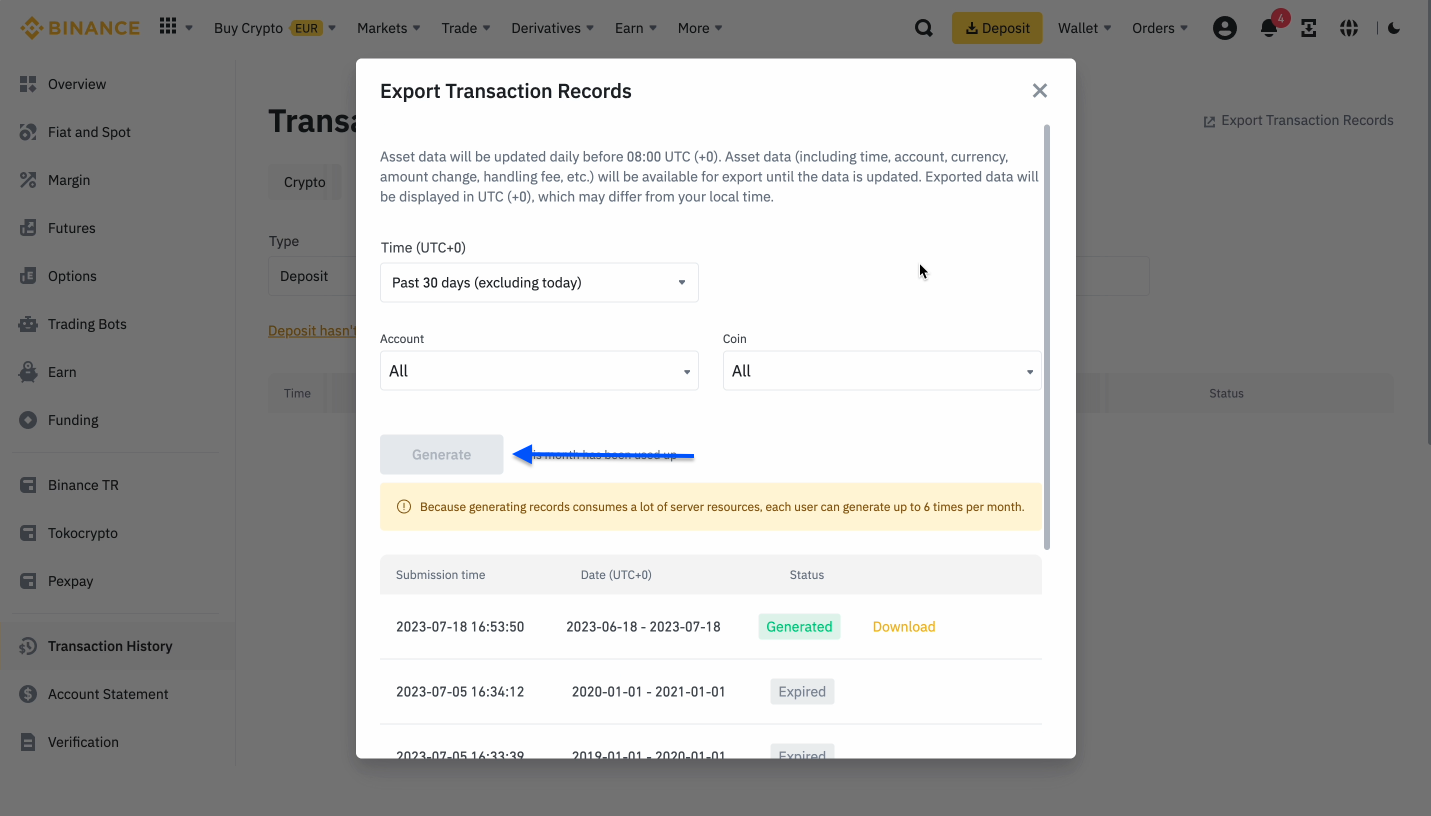Expand the Trade menu
Screen dimensions: 1431x816
pyautogui.click(x=466, y=28)
